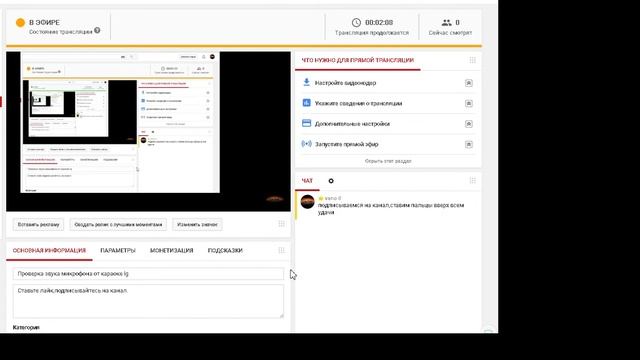Click the 'Изменить значок' button
Image resolution: width=640 pixels, height=360 pixels.
coord(197,224)
